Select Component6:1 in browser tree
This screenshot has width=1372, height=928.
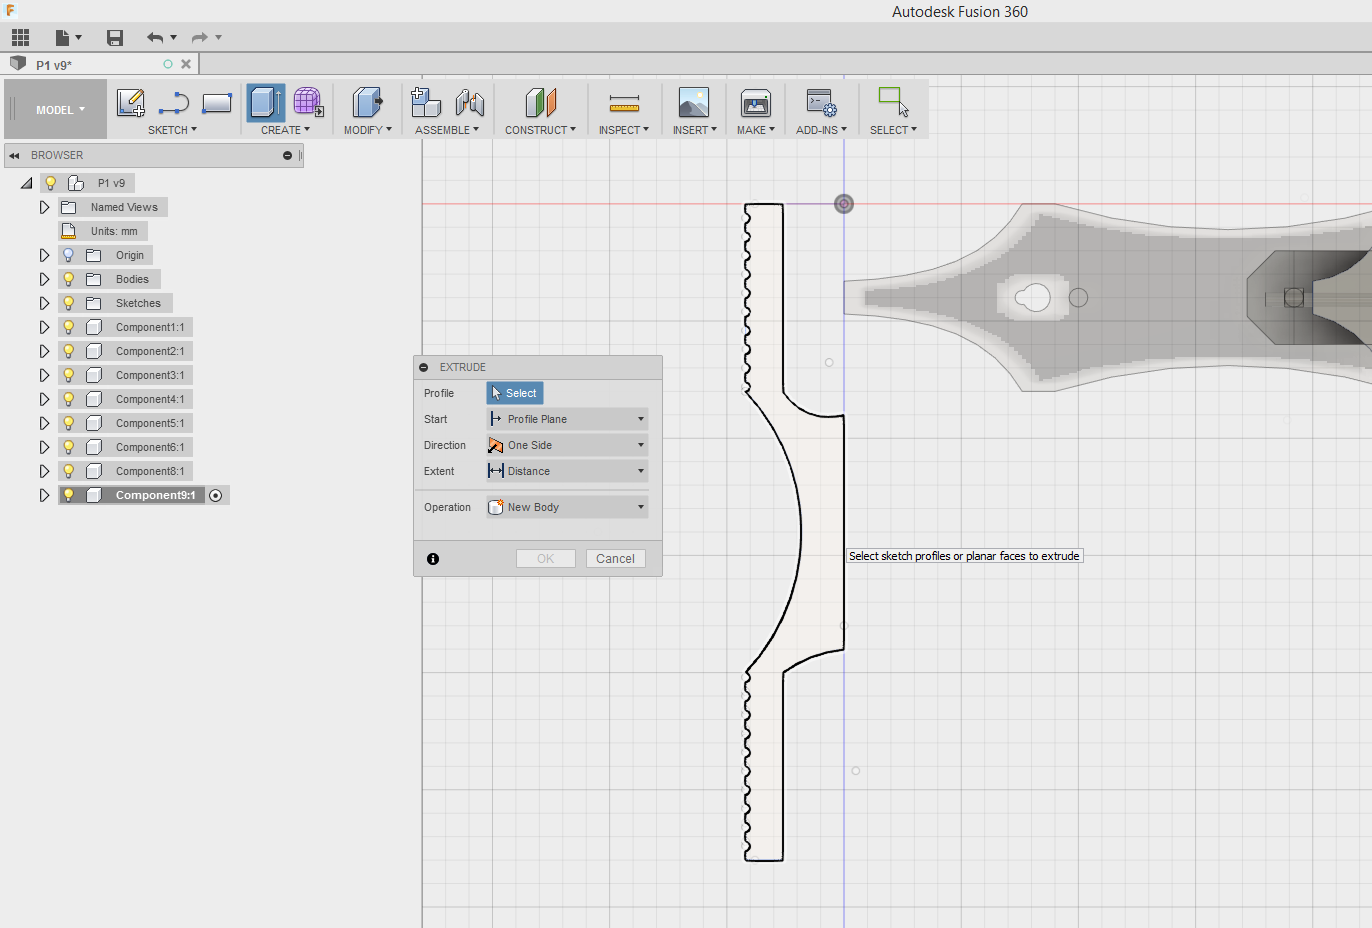tap(150, 447)
